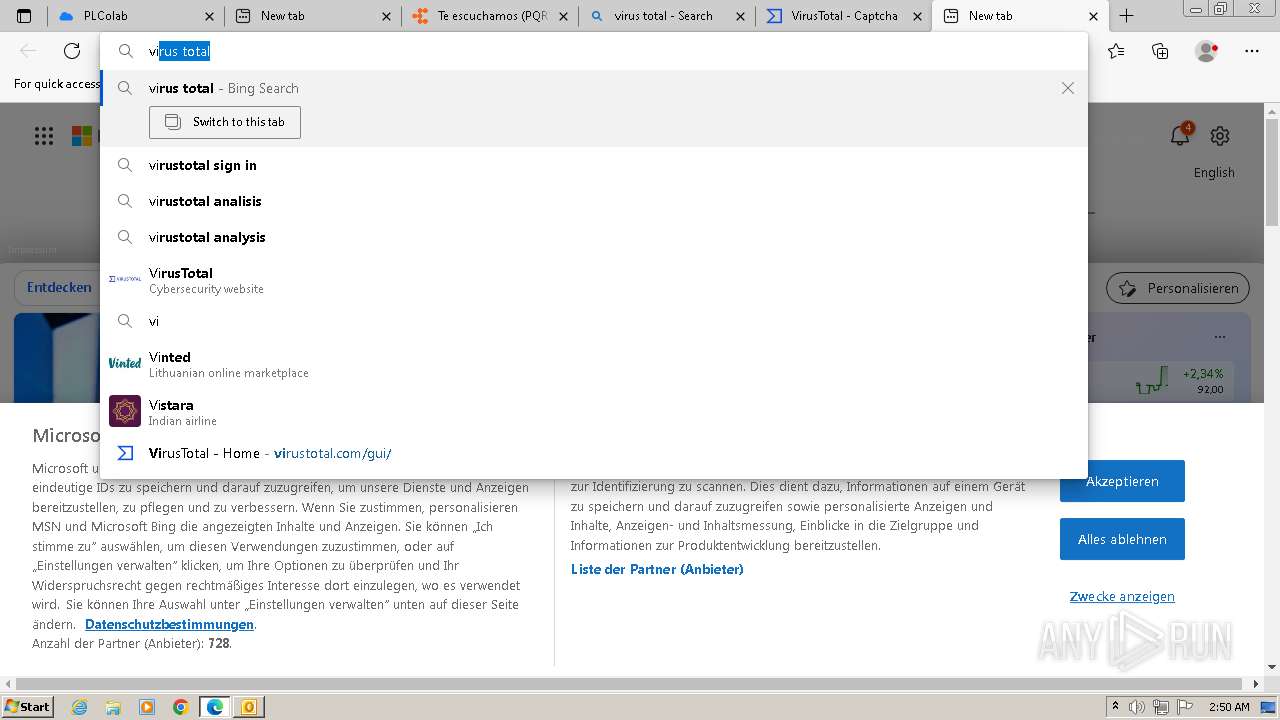The width and height of the screenshot is (1280, 720).
Task: Click the Microsoft Edge taskbar icon
Action: [215, 707]
